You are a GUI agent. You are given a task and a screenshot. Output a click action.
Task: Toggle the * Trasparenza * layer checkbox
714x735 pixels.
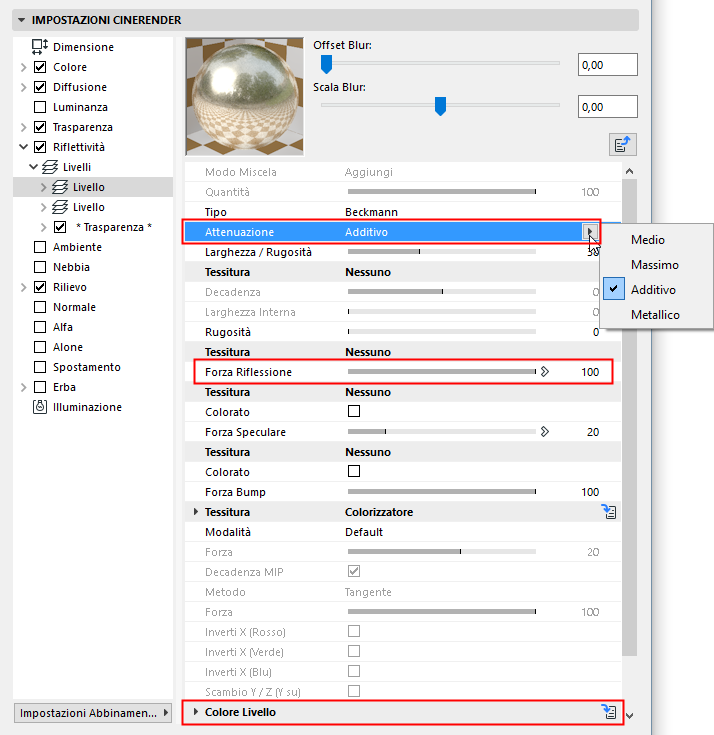point(60,227)
